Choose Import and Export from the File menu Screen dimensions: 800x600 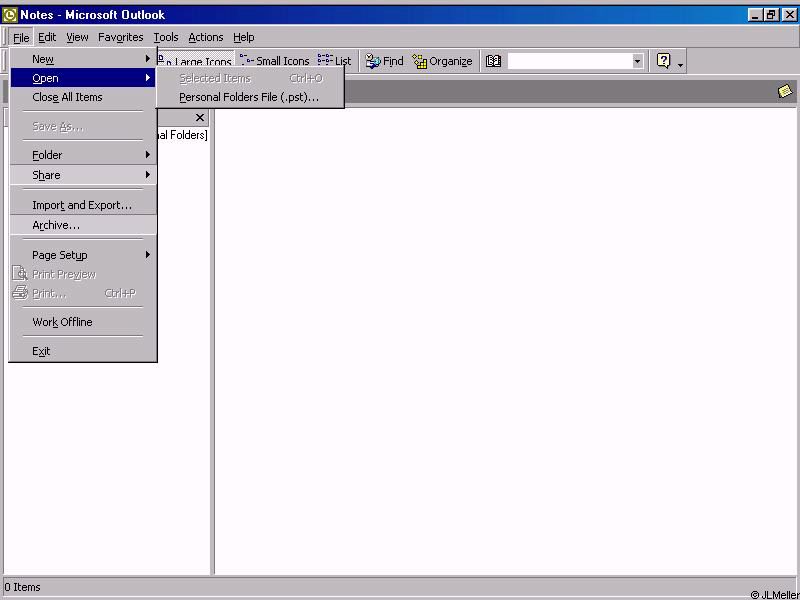point(82,205)
